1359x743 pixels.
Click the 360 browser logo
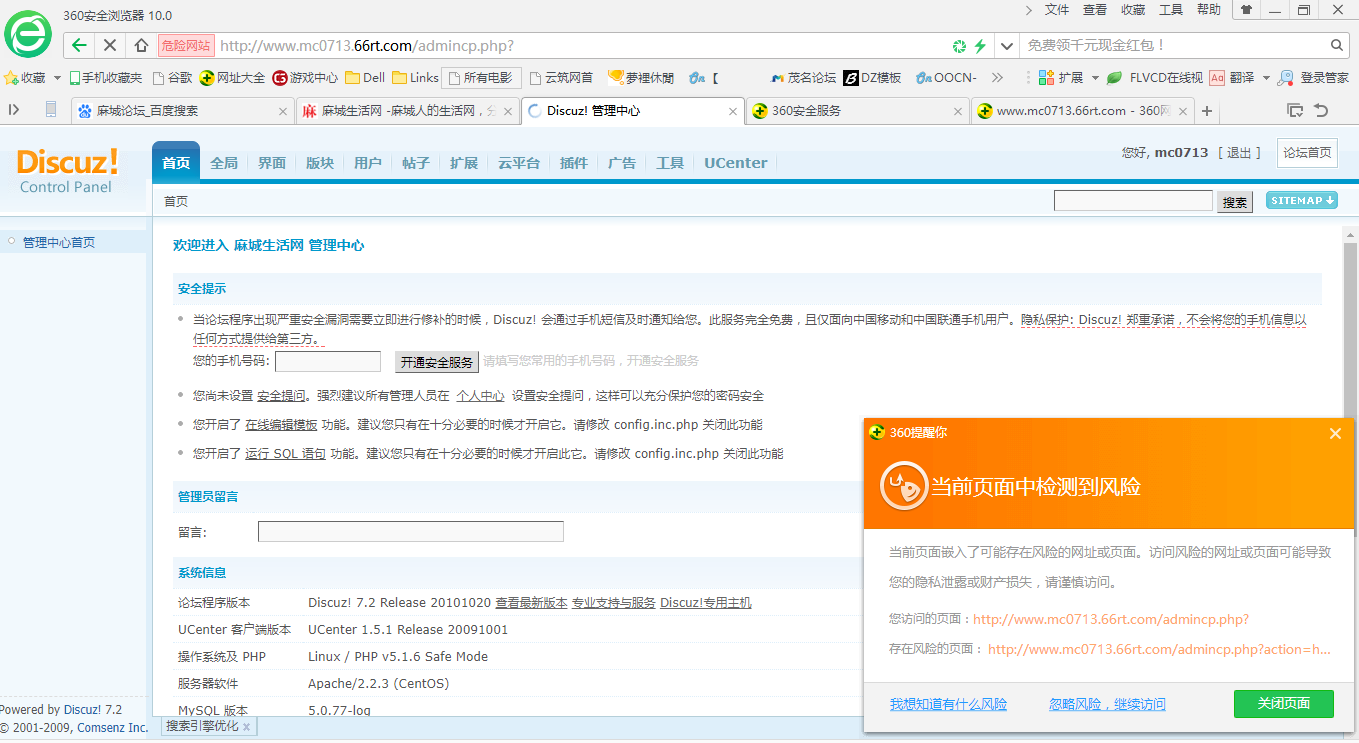[x=28, y=33]
